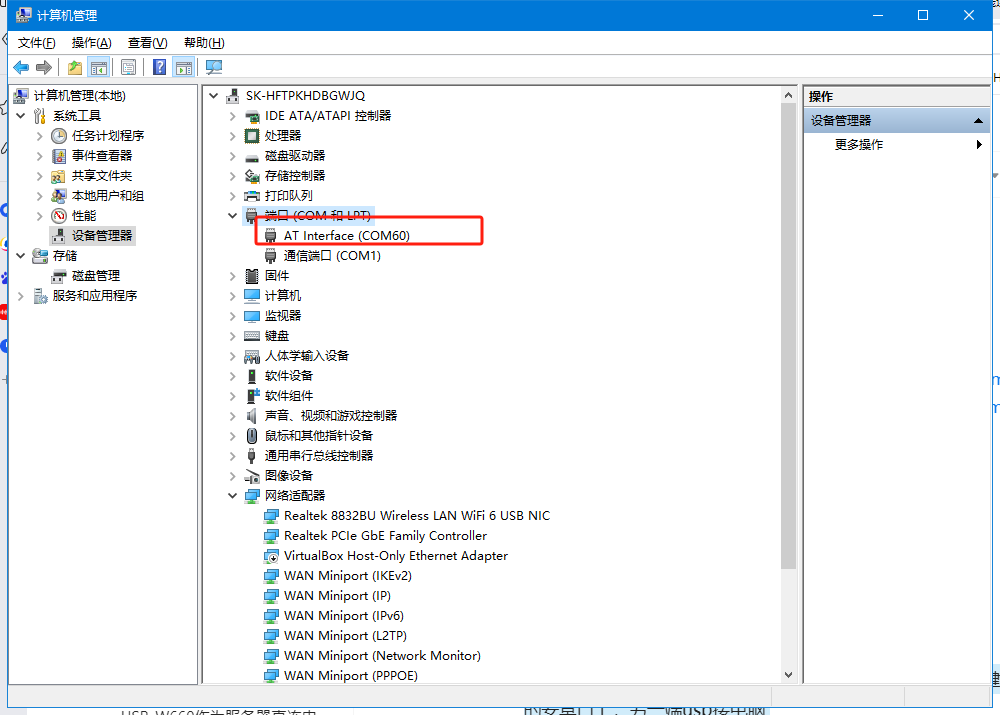This screenshot has width=1000, height=715.
Task: Open the 查看(V) menu
Action: tap(147, 43)
